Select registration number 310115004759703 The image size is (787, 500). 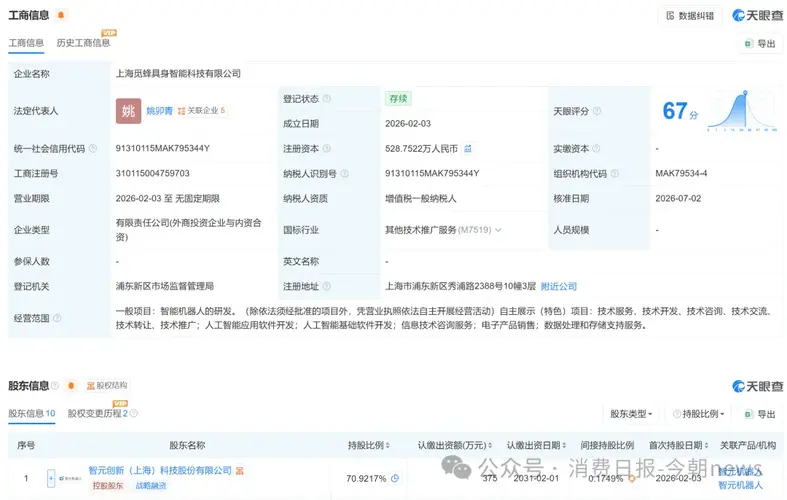click(153, 174)
